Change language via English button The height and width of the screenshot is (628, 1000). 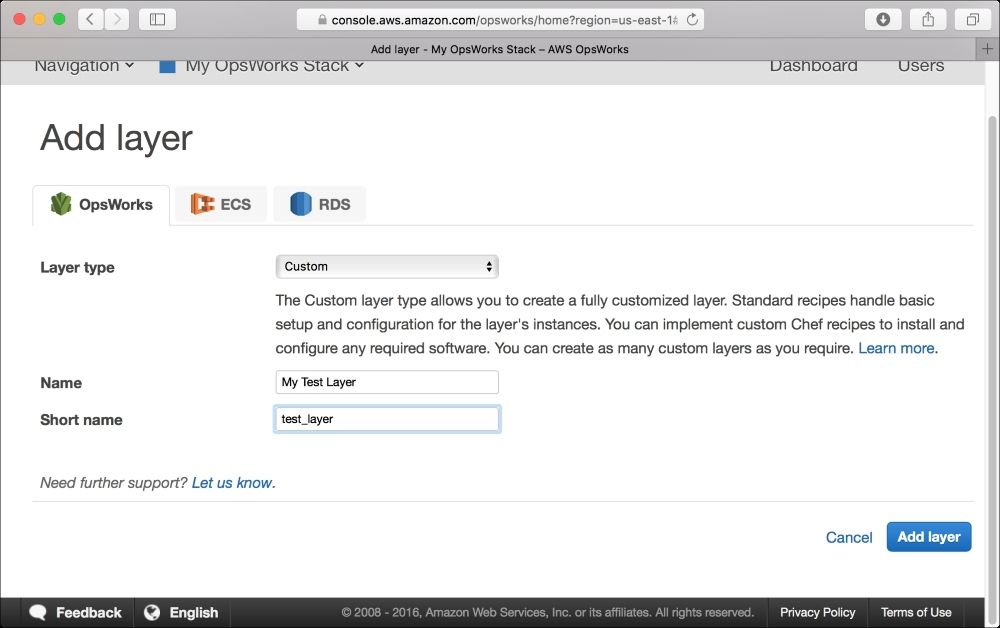click(x=182, y=613)
